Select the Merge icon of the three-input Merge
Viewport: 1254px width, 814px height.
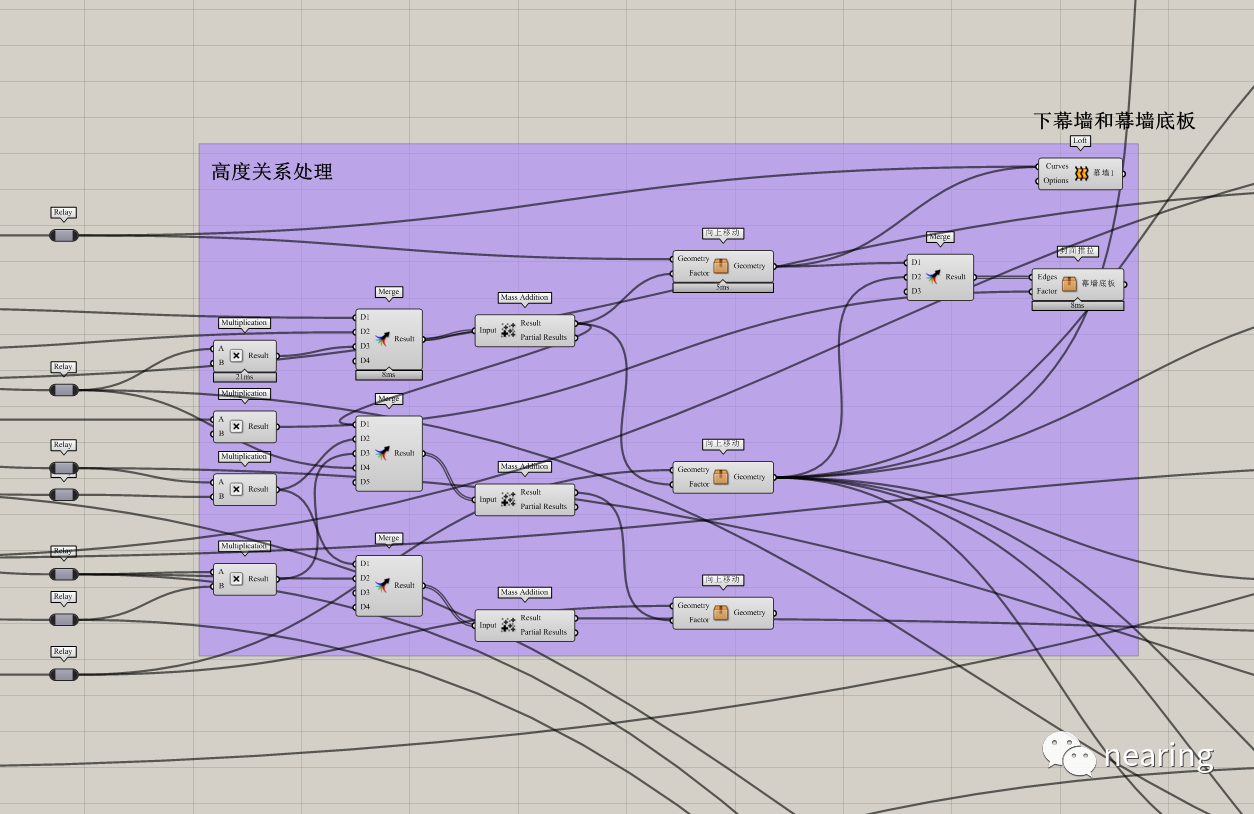(933, 277)
